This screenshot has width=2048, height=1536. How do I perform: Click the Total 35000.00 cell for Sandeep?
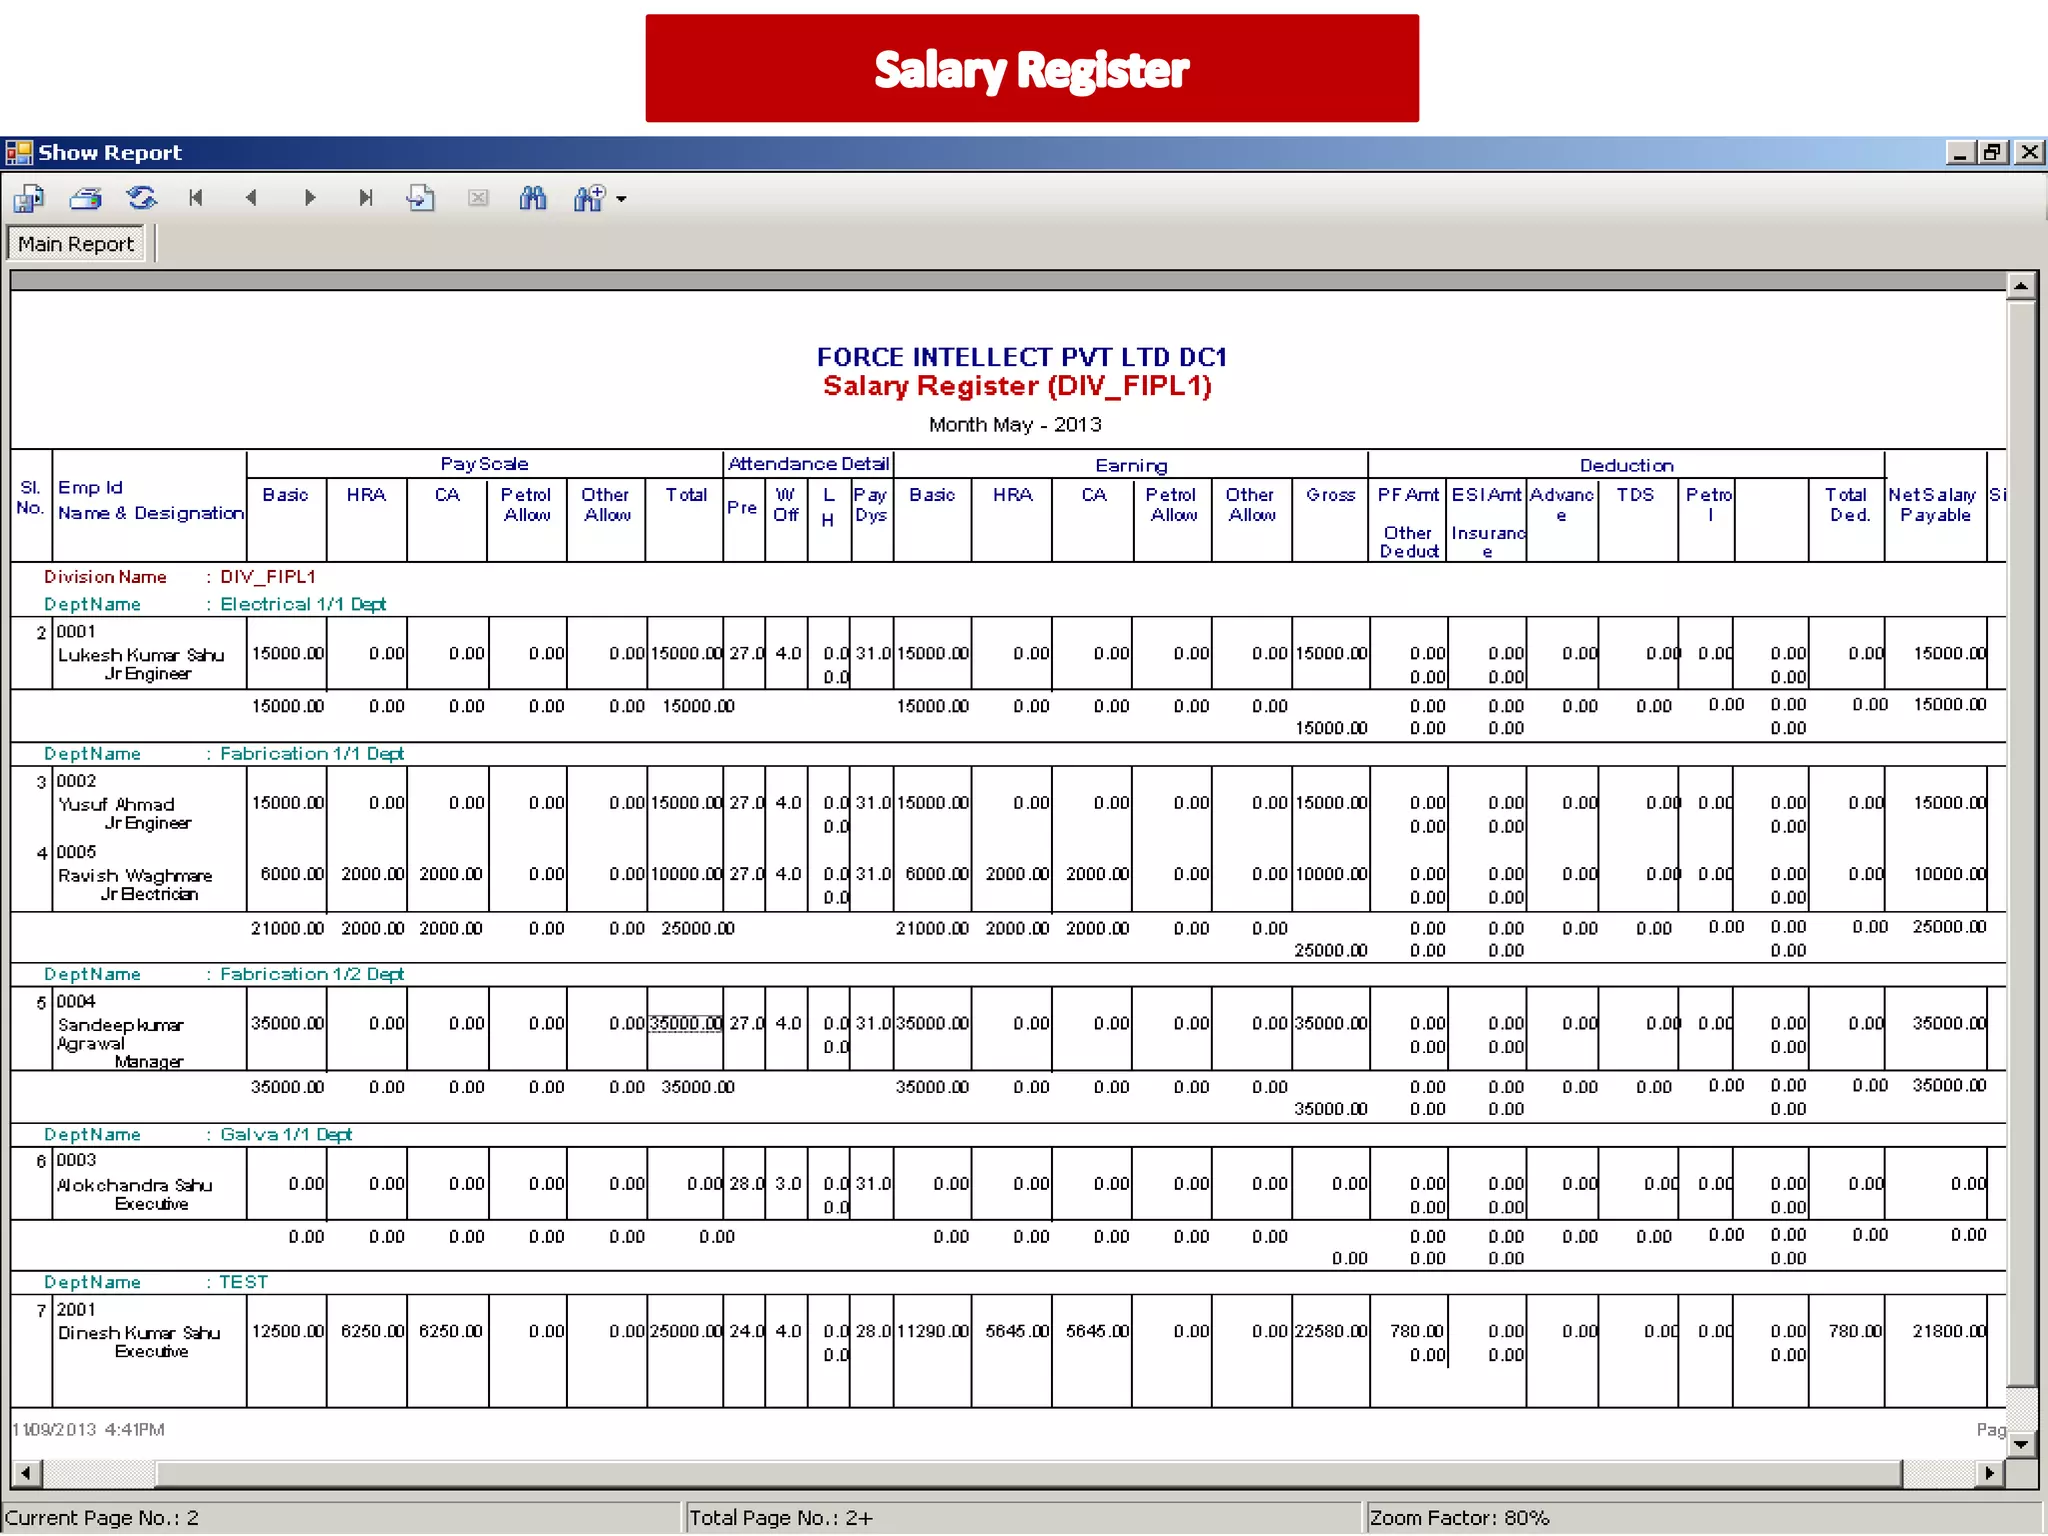[685, 1023]
